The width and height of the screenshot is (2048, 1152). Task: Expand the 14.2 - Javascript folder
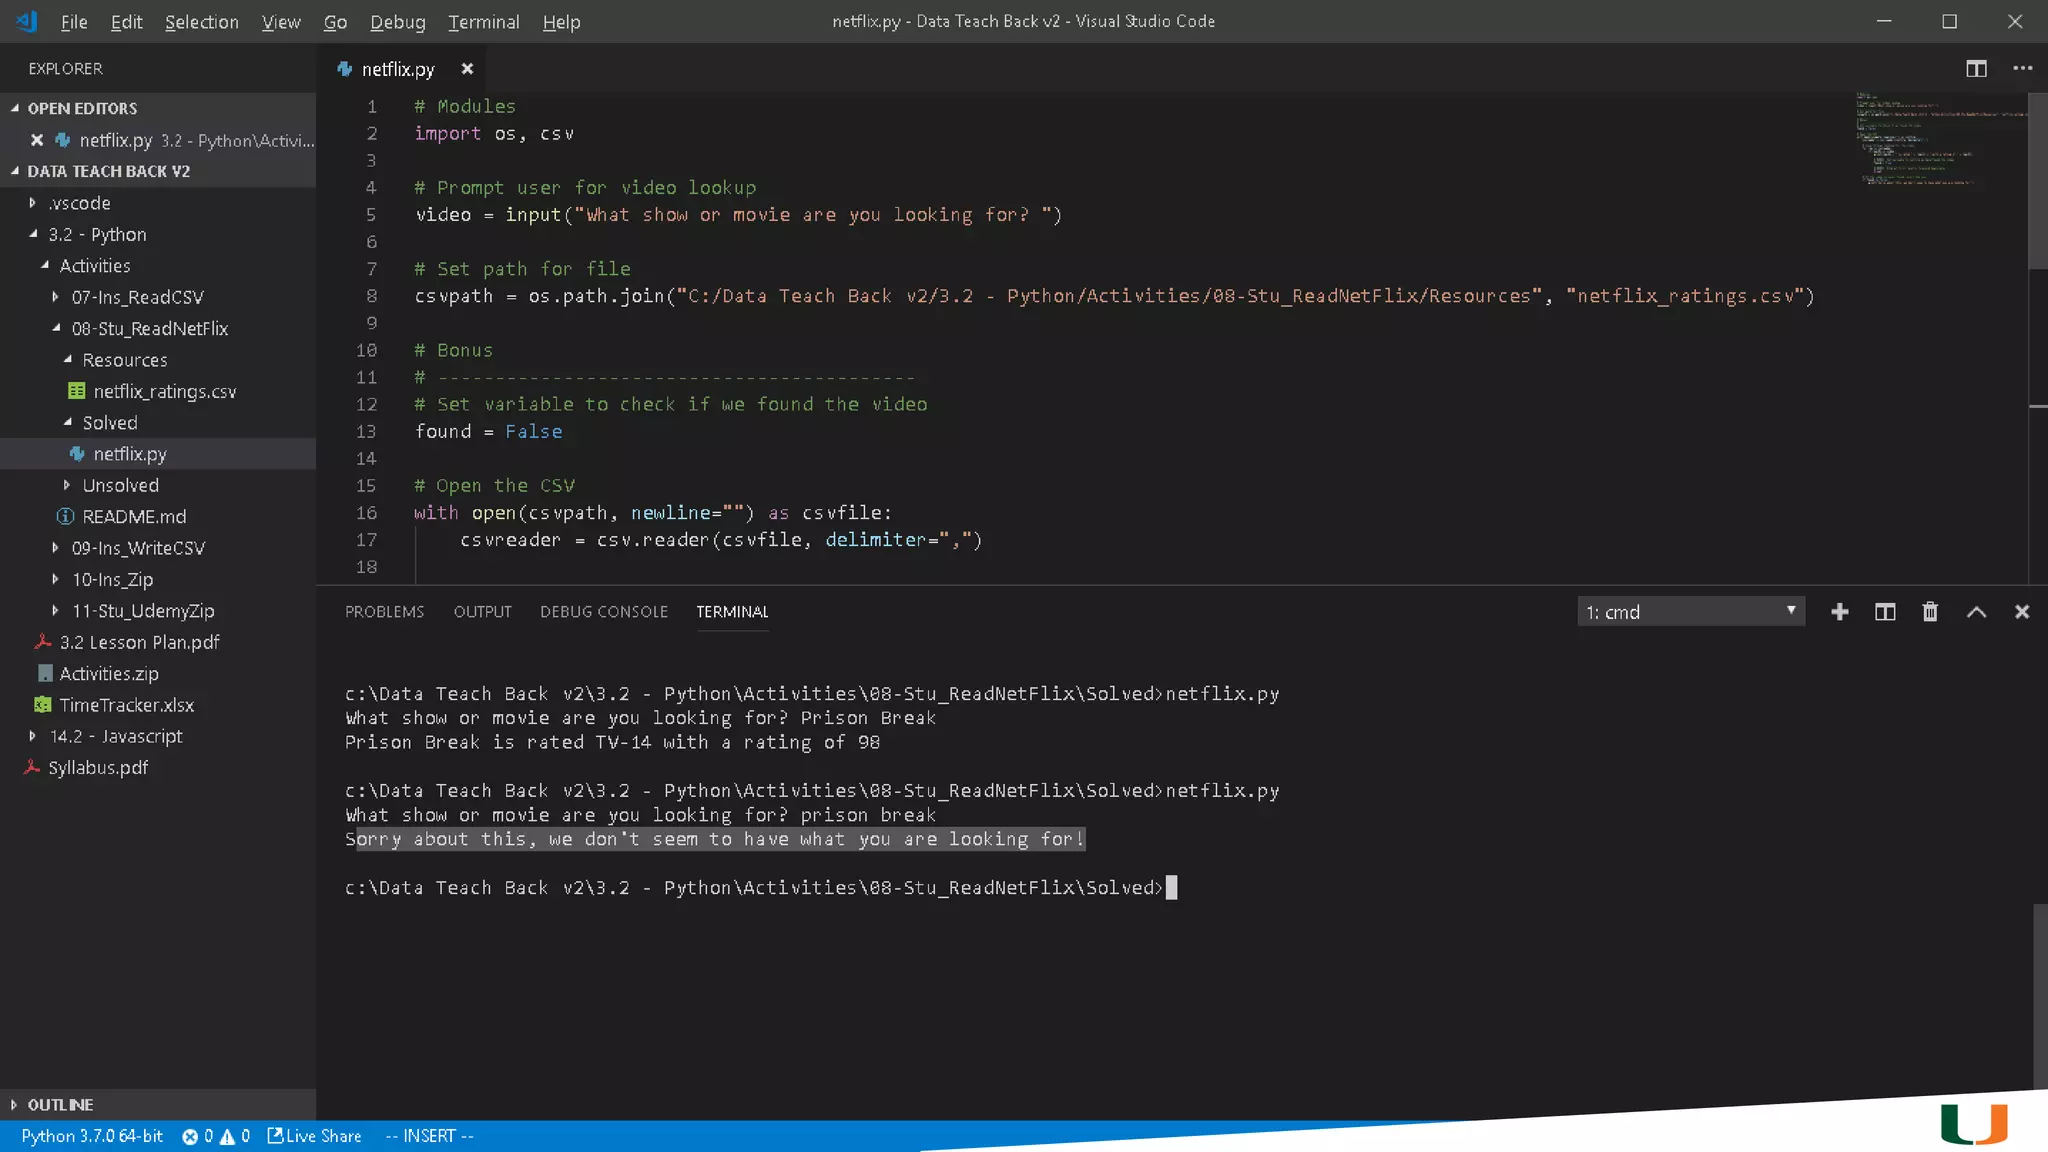point(116,736)
